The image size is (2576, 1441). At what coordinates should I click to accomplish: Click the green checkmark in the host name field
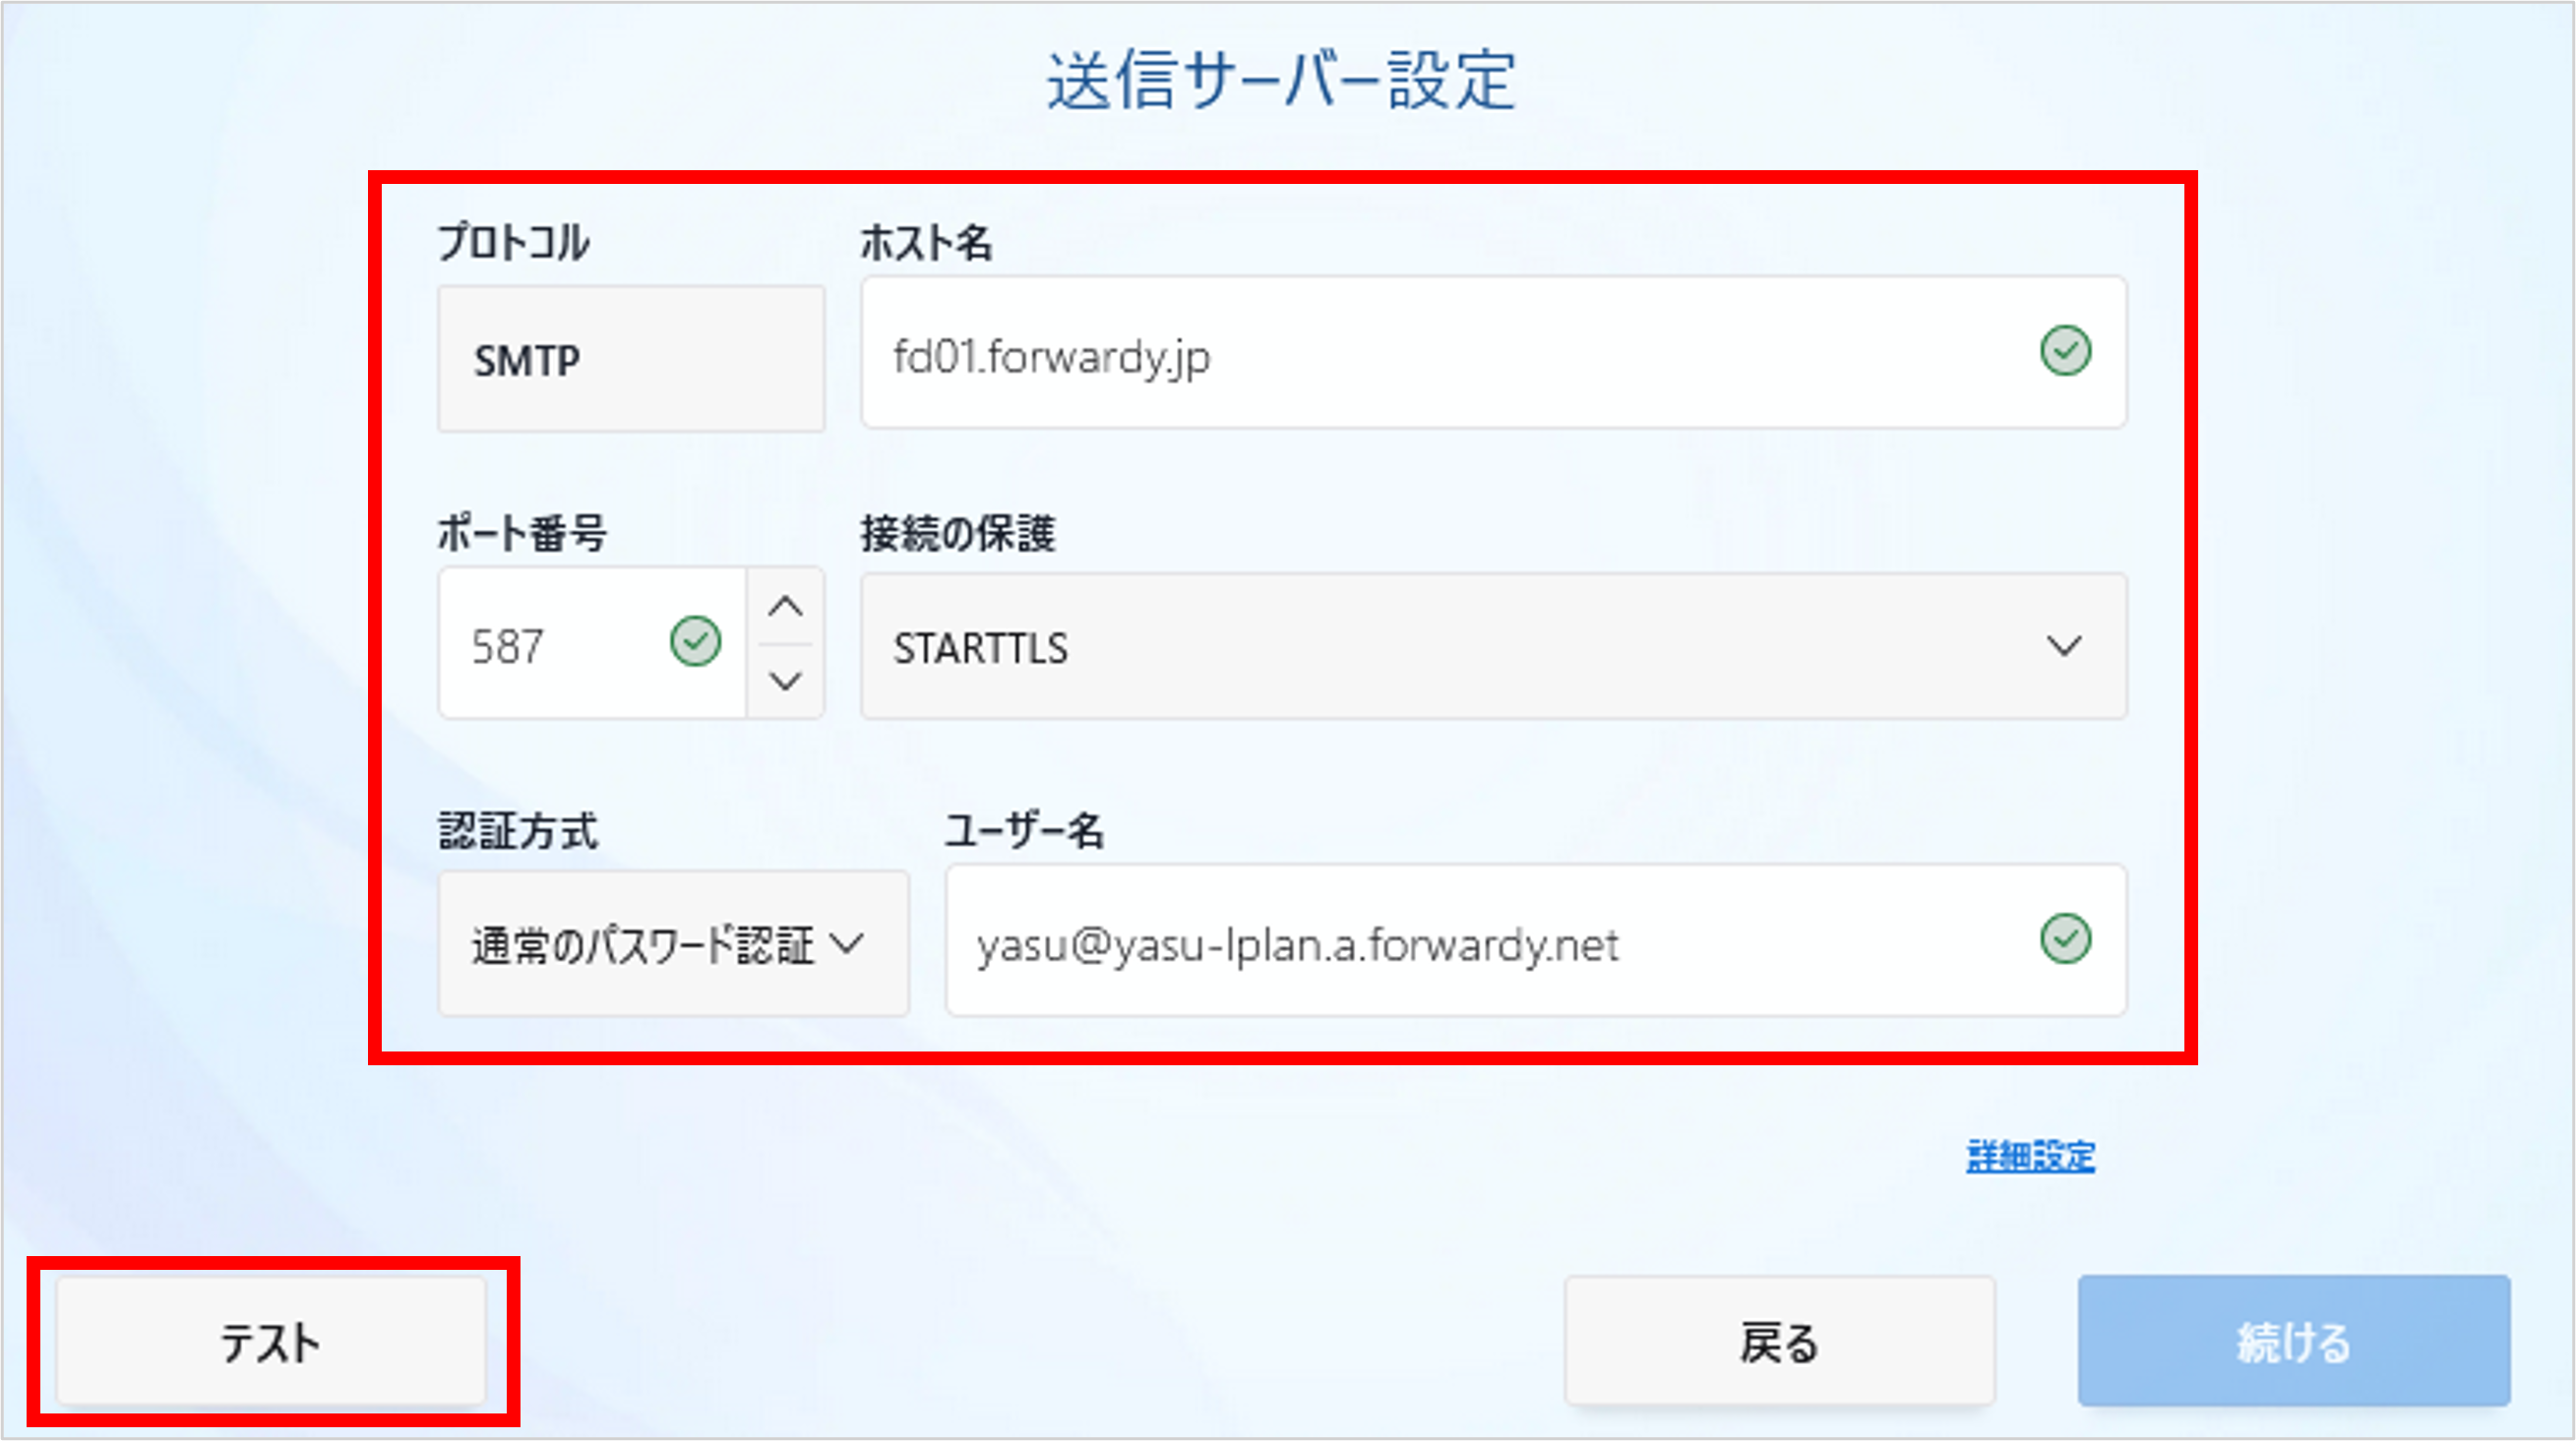(2065, 351)
